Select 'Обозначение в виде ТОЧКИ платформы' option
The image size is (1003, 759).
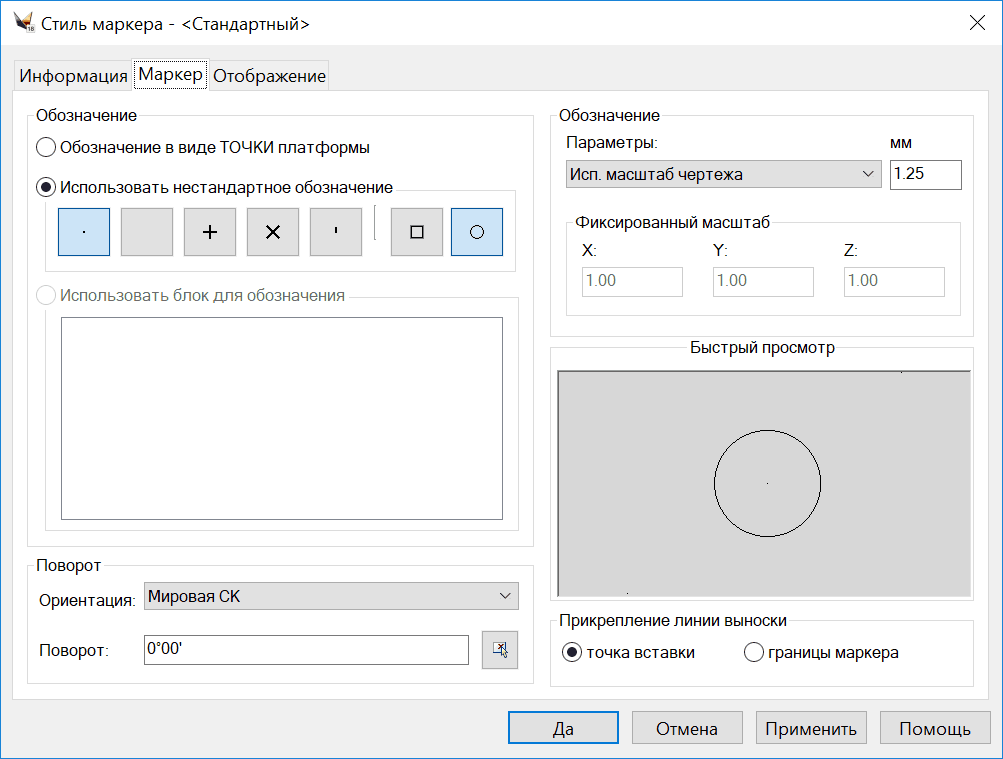coord(46,148)
